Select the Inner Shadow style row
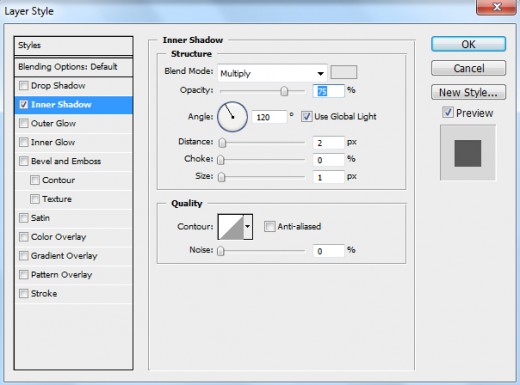The height and width of the screenshot is (385, 520). pos(73,105)
